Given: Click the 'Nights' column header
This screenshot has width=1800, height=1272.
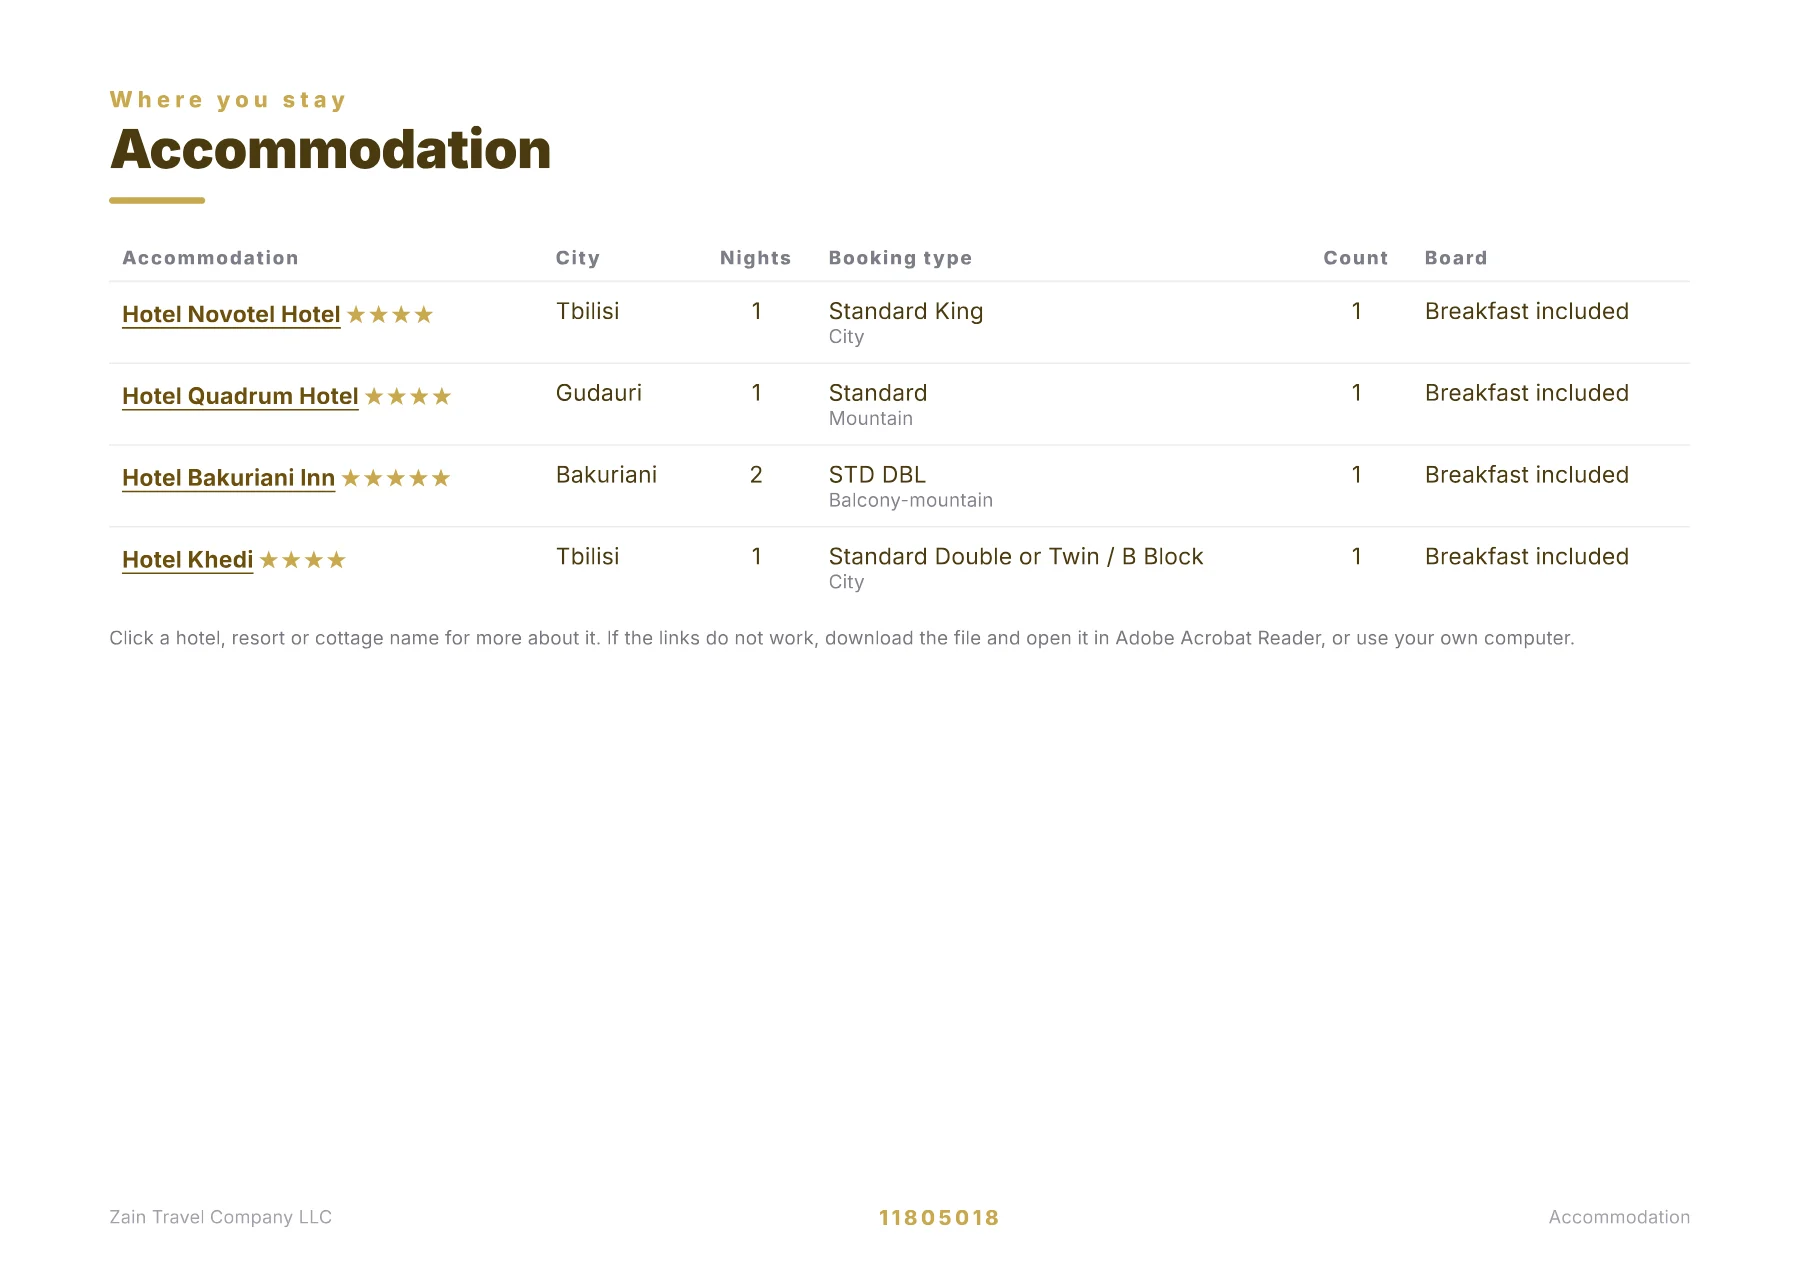Looking at the screenshot, I should (x=756, y=258).
